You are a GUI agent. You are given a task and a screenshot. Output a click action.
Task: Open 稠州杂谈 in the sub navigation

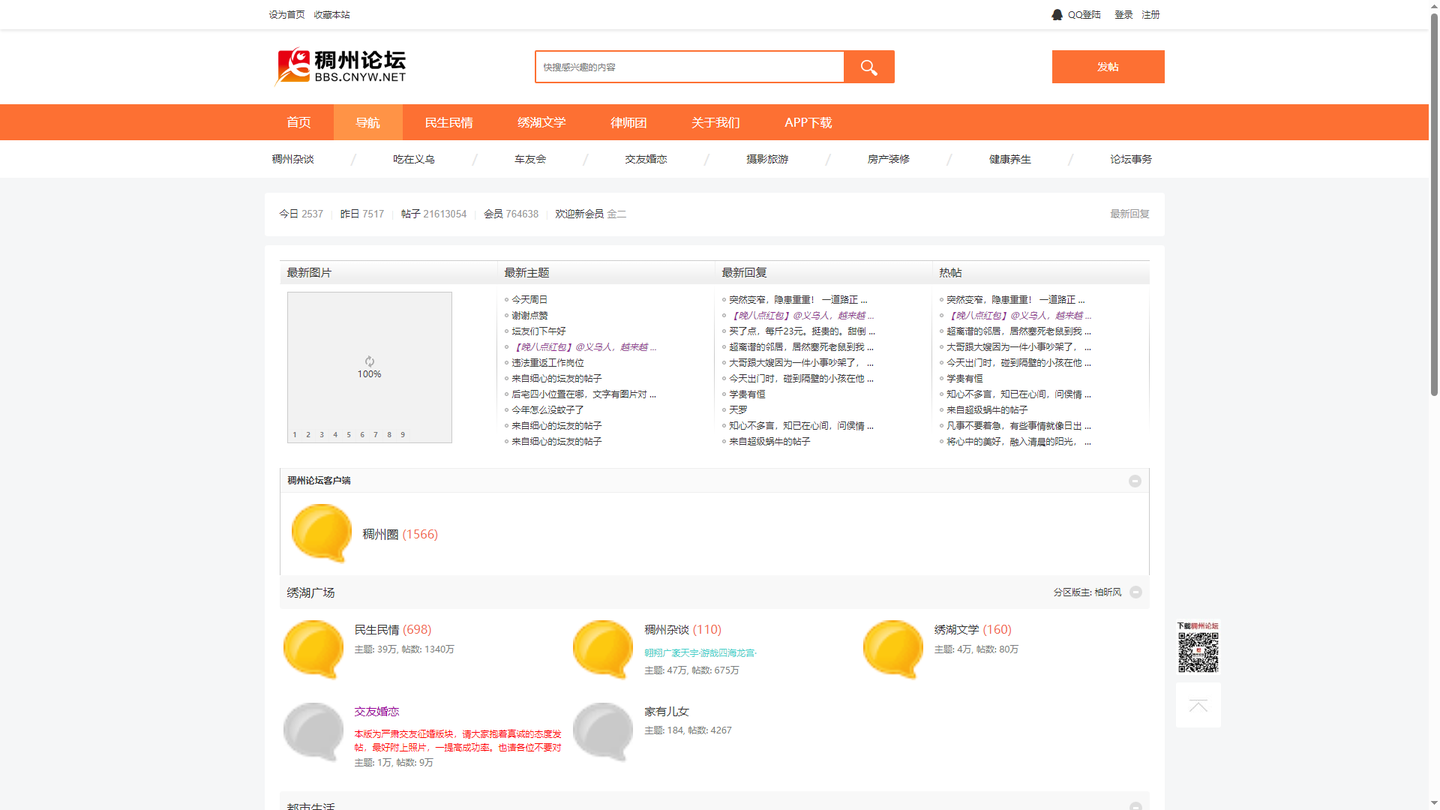pyautogui.click(x=293, y=159)
